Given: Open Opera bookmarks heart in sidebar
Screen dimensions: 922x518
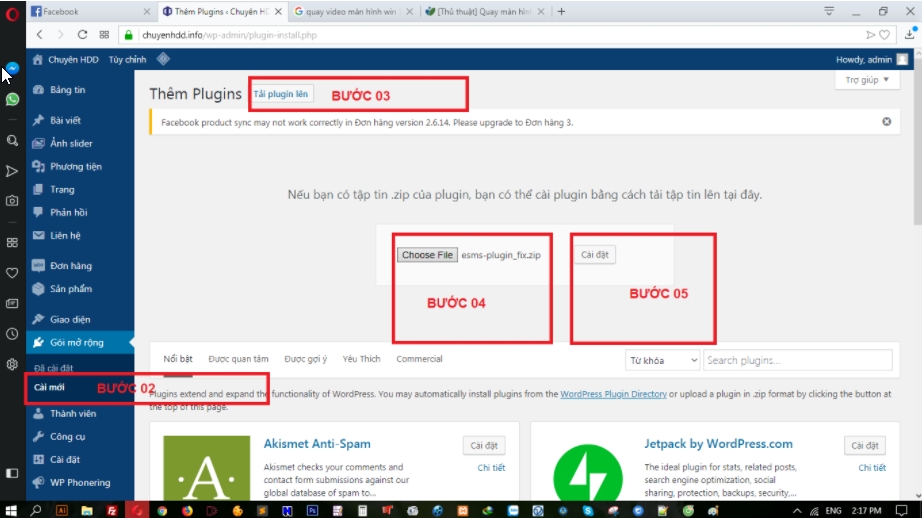Looking at the screenshot, I should click(12, 272).
